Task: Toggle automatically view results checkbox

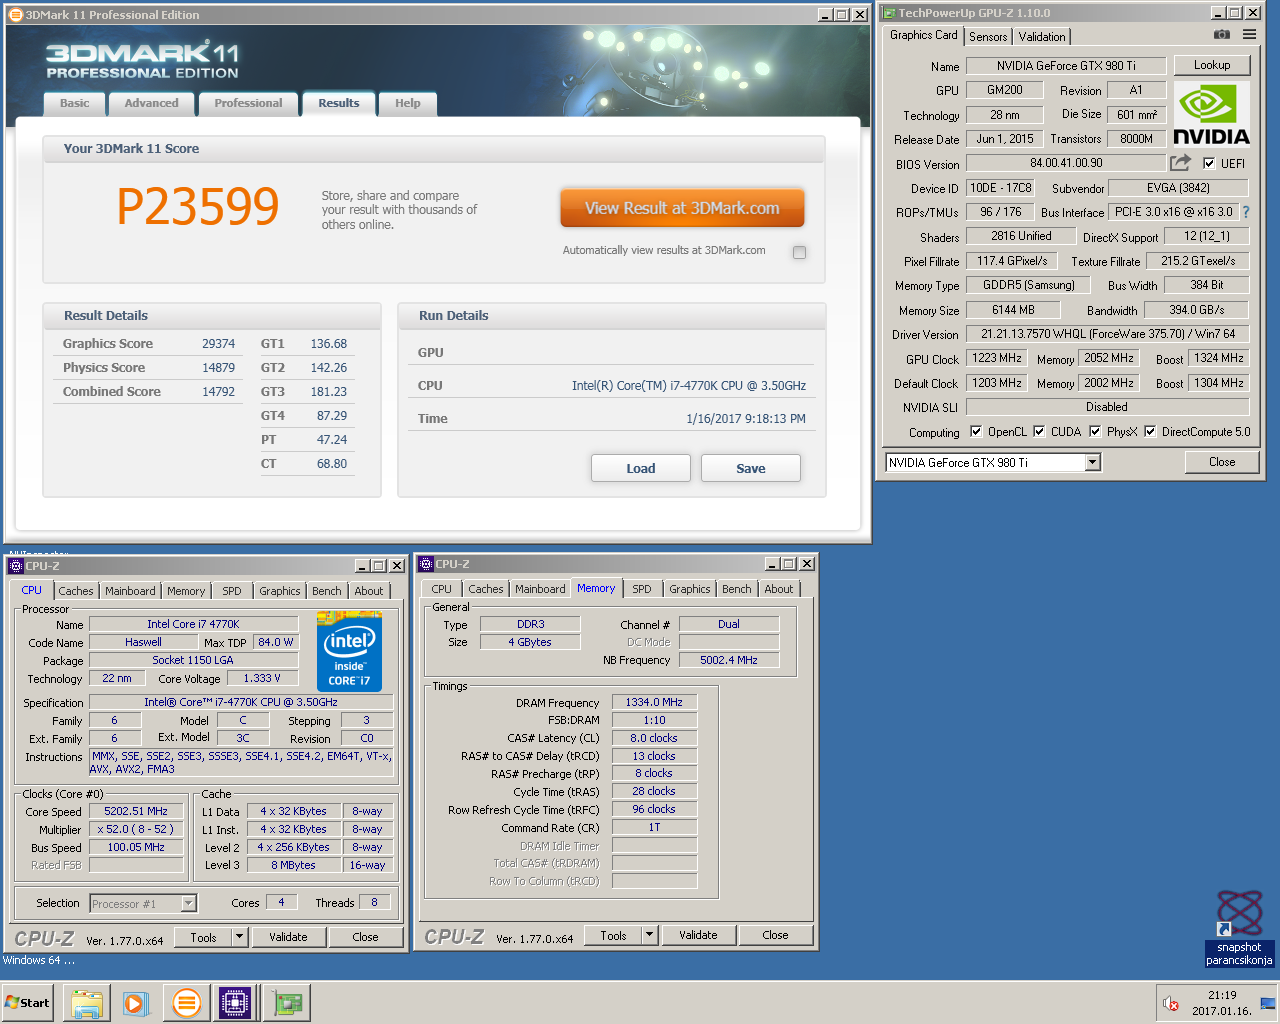Action: (x=799, y=252)
